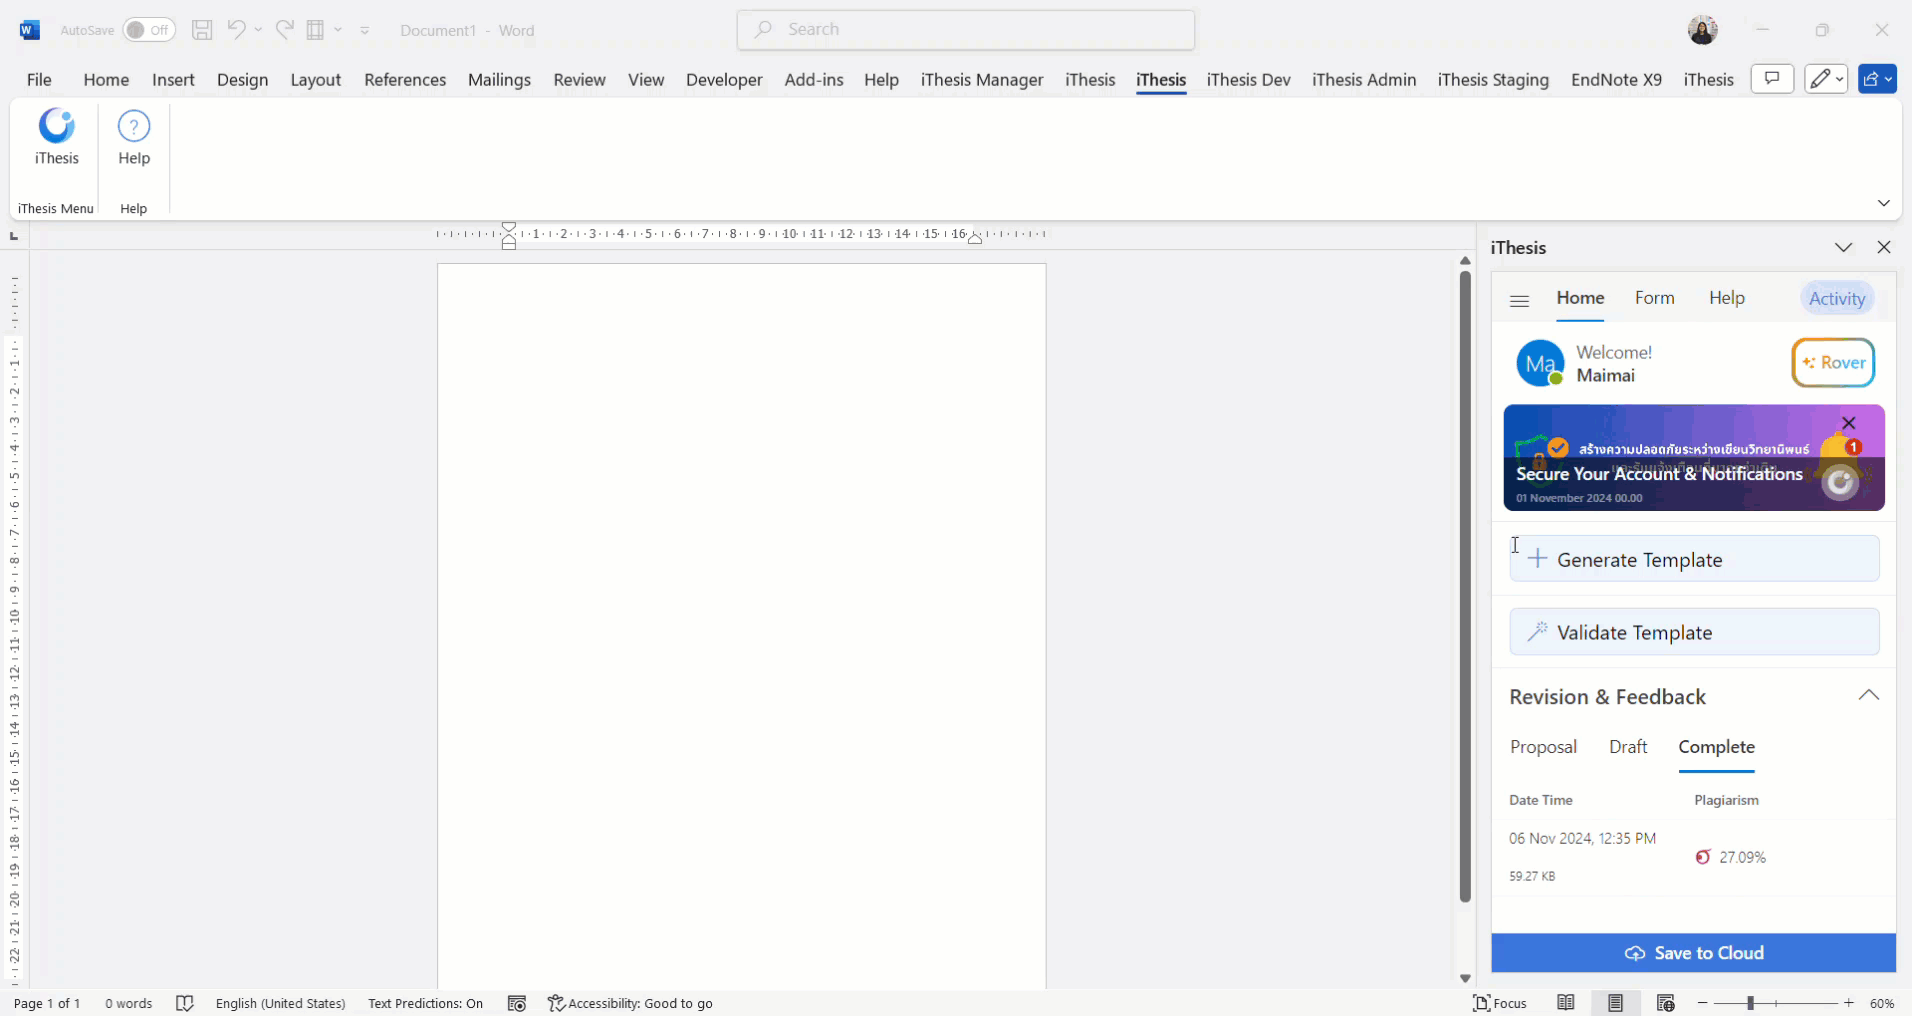1912x1016 pixels.
Task: Switch to the Insert ribbon tab
Action: pyautogui.click(x=173, y=79)
